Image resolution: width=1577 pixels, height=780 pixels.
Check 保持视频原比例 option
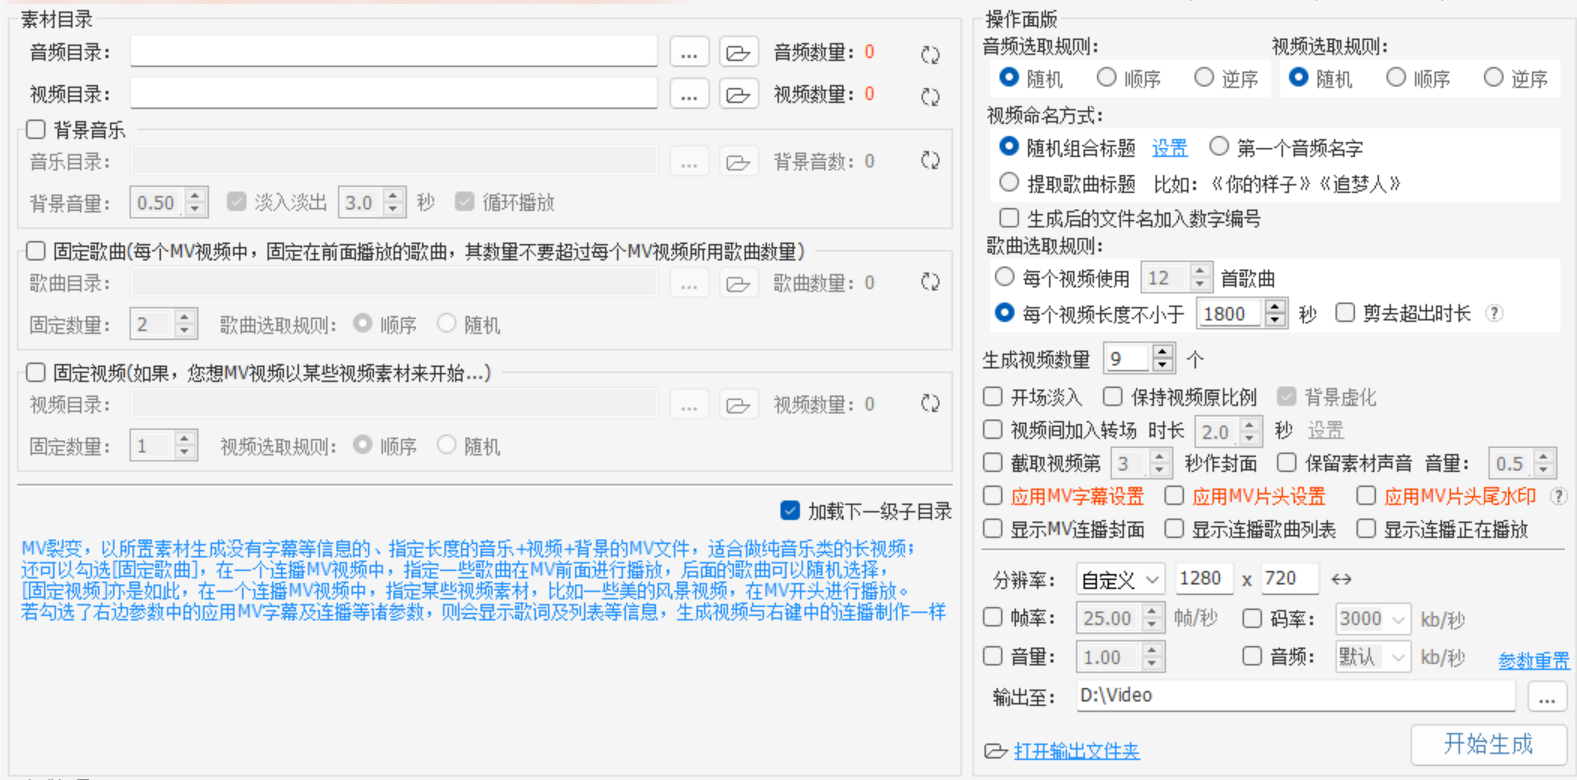[1113, 397]
